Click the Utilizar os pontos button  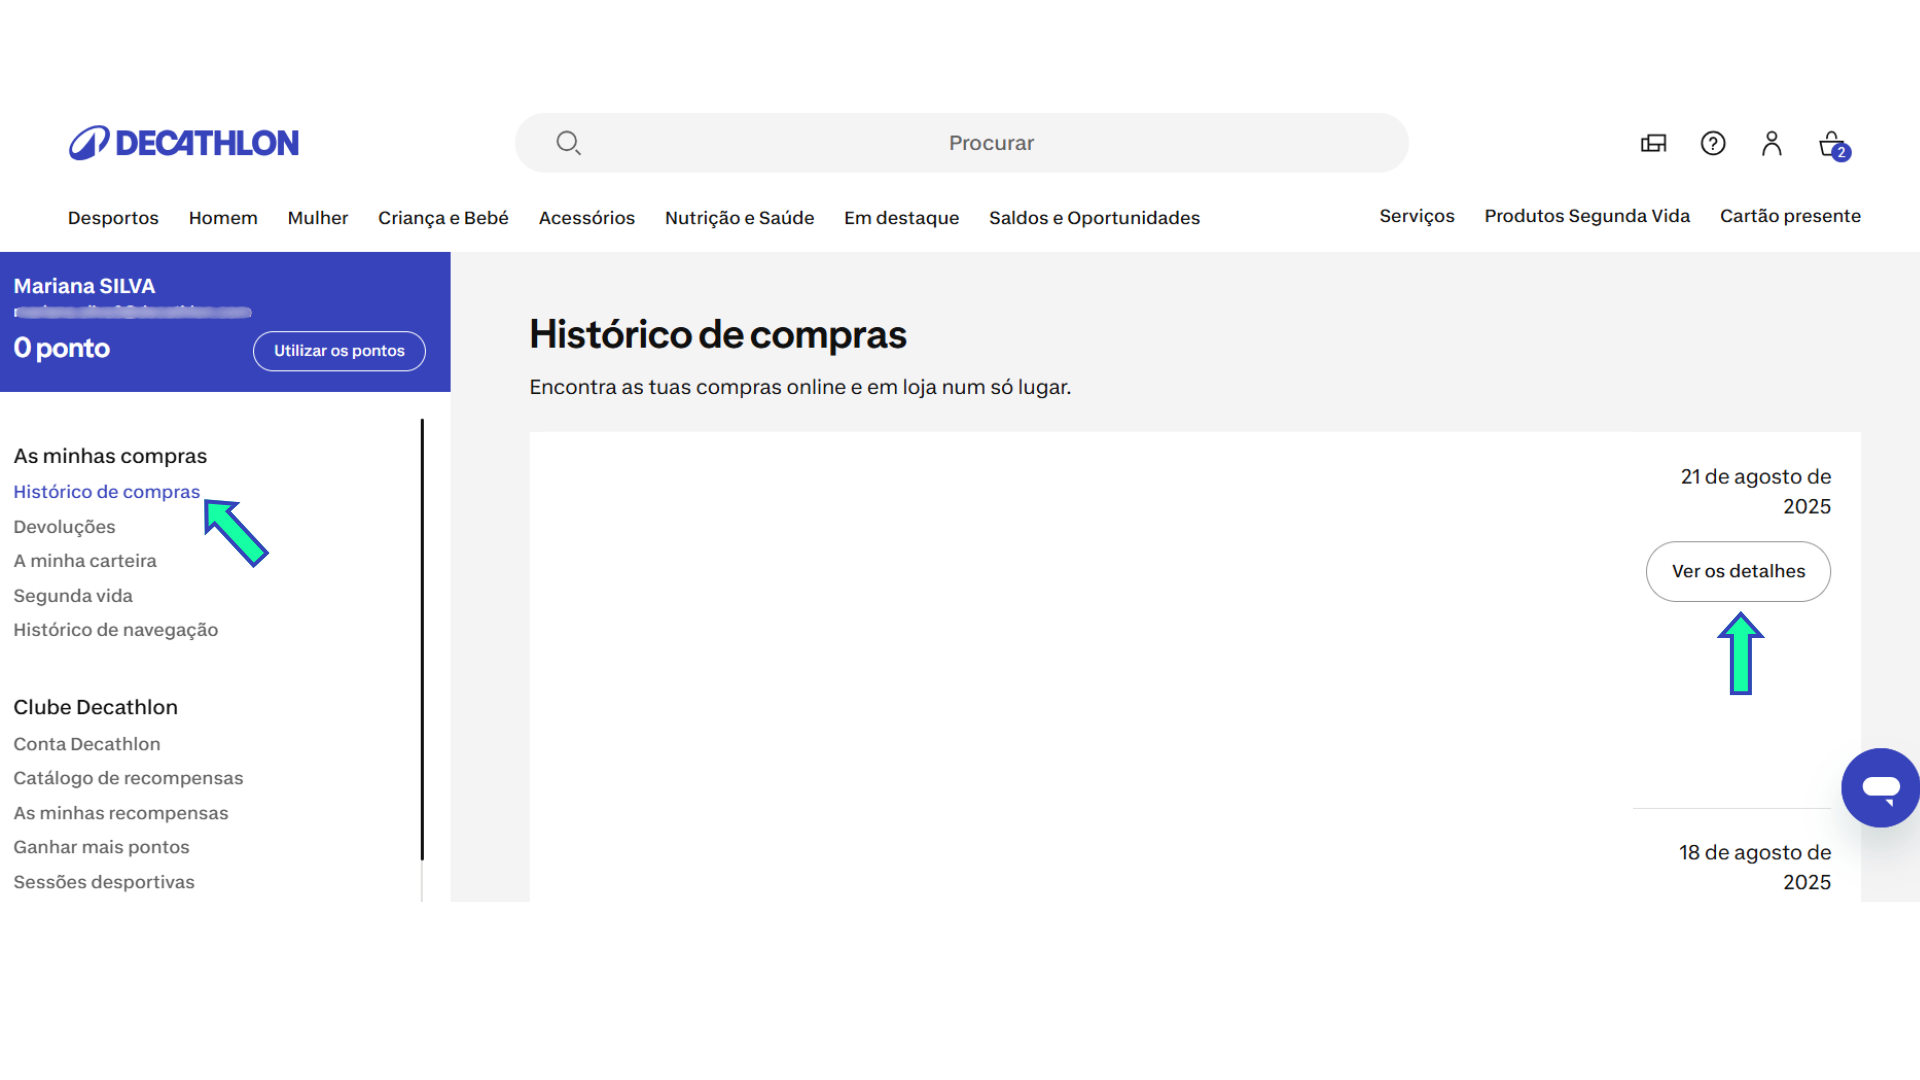[339, 351]
